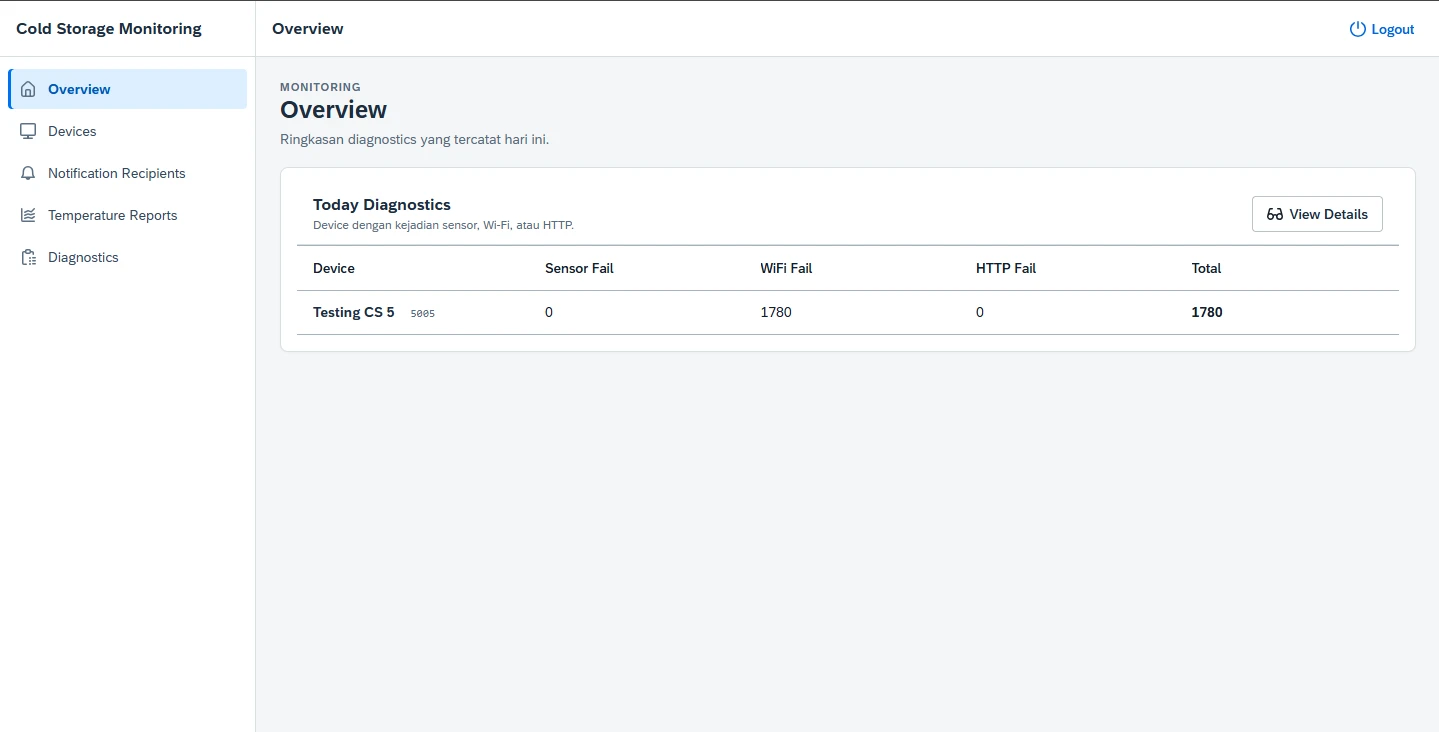
Task: Click the Today Diagnostics card title
Action: 382,204
